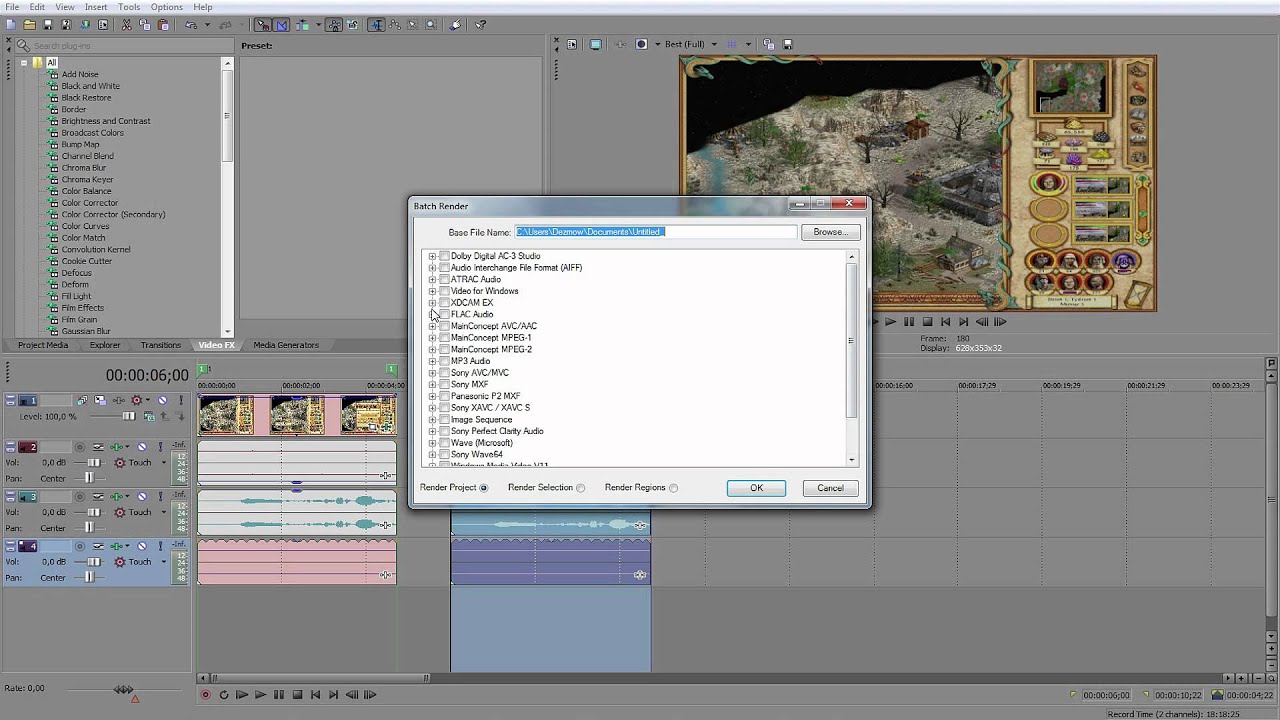The width and height of the screenshot is (1280, 720).
Task: Click the Save floppy-disk icon in the toolbar
Action: coord(48,25)
